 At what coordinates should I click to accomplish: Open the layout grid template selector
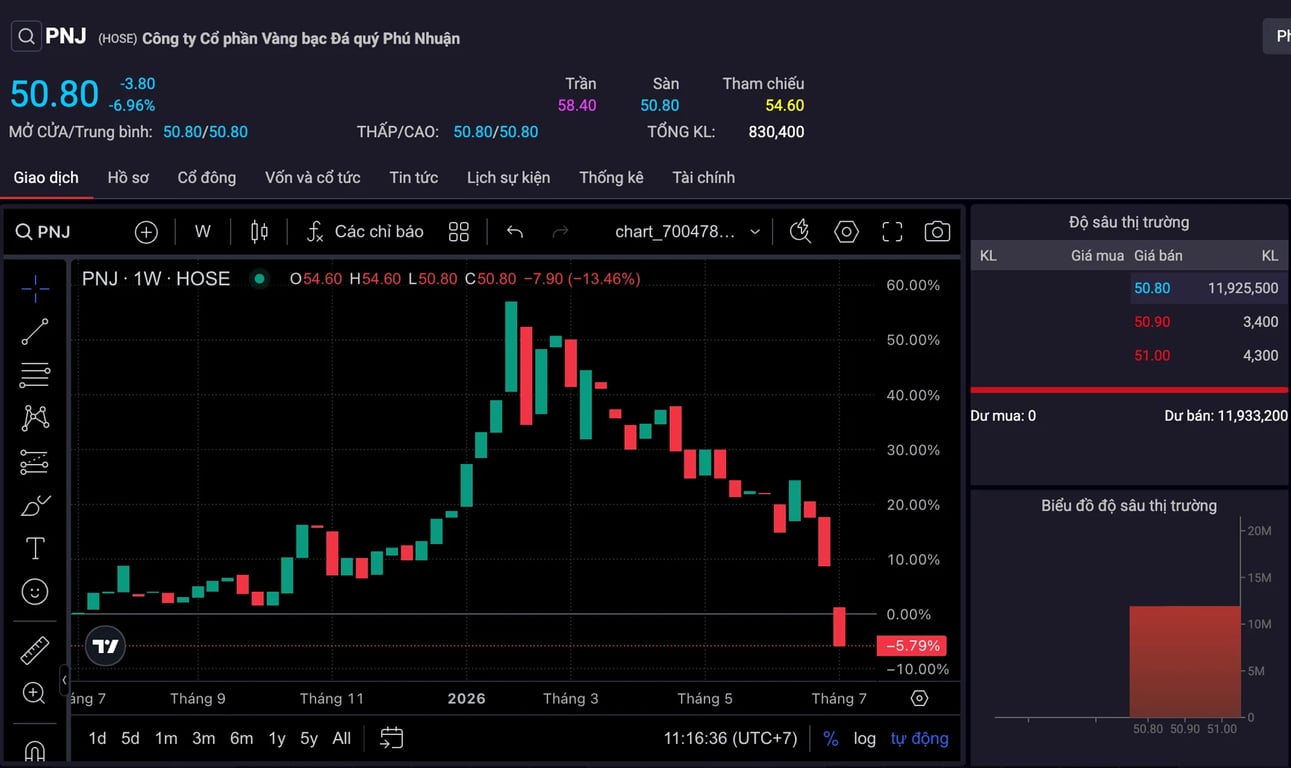[459, 232]
